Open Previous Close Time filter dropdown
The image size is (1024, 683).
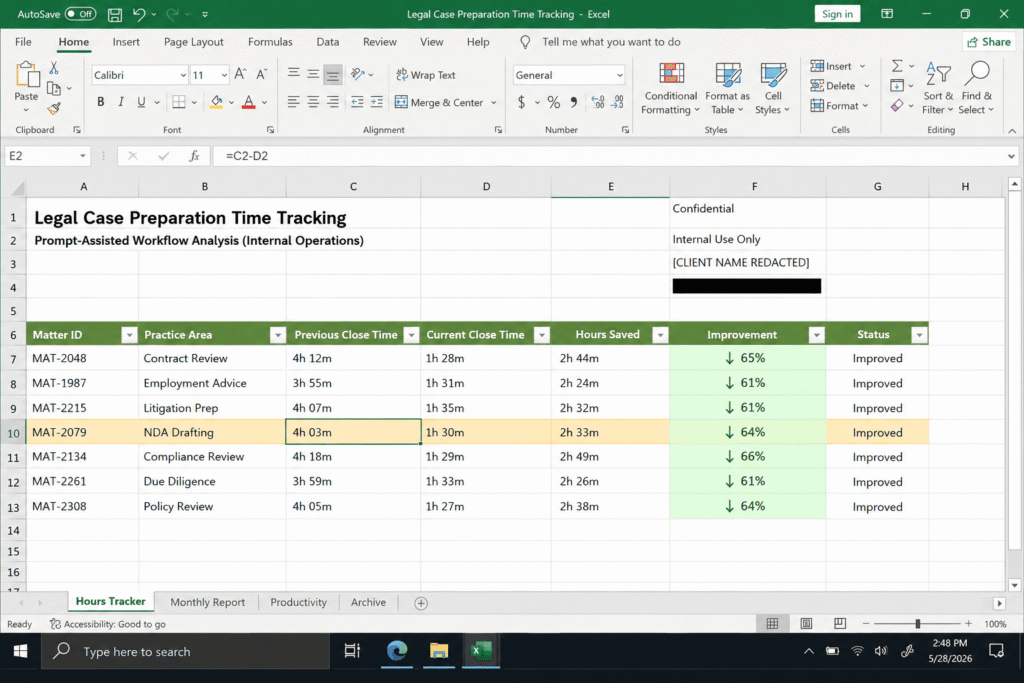point(411,335)
